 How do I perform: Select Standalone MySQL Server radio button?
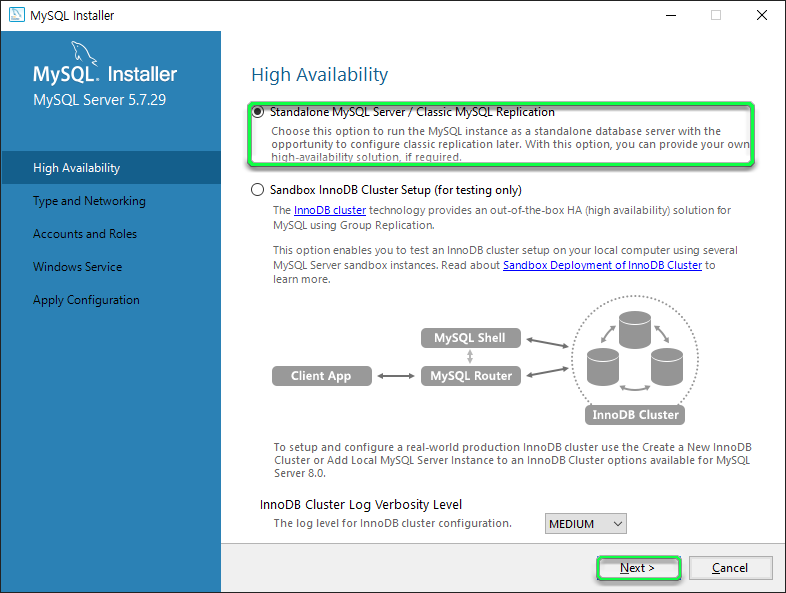258,112
